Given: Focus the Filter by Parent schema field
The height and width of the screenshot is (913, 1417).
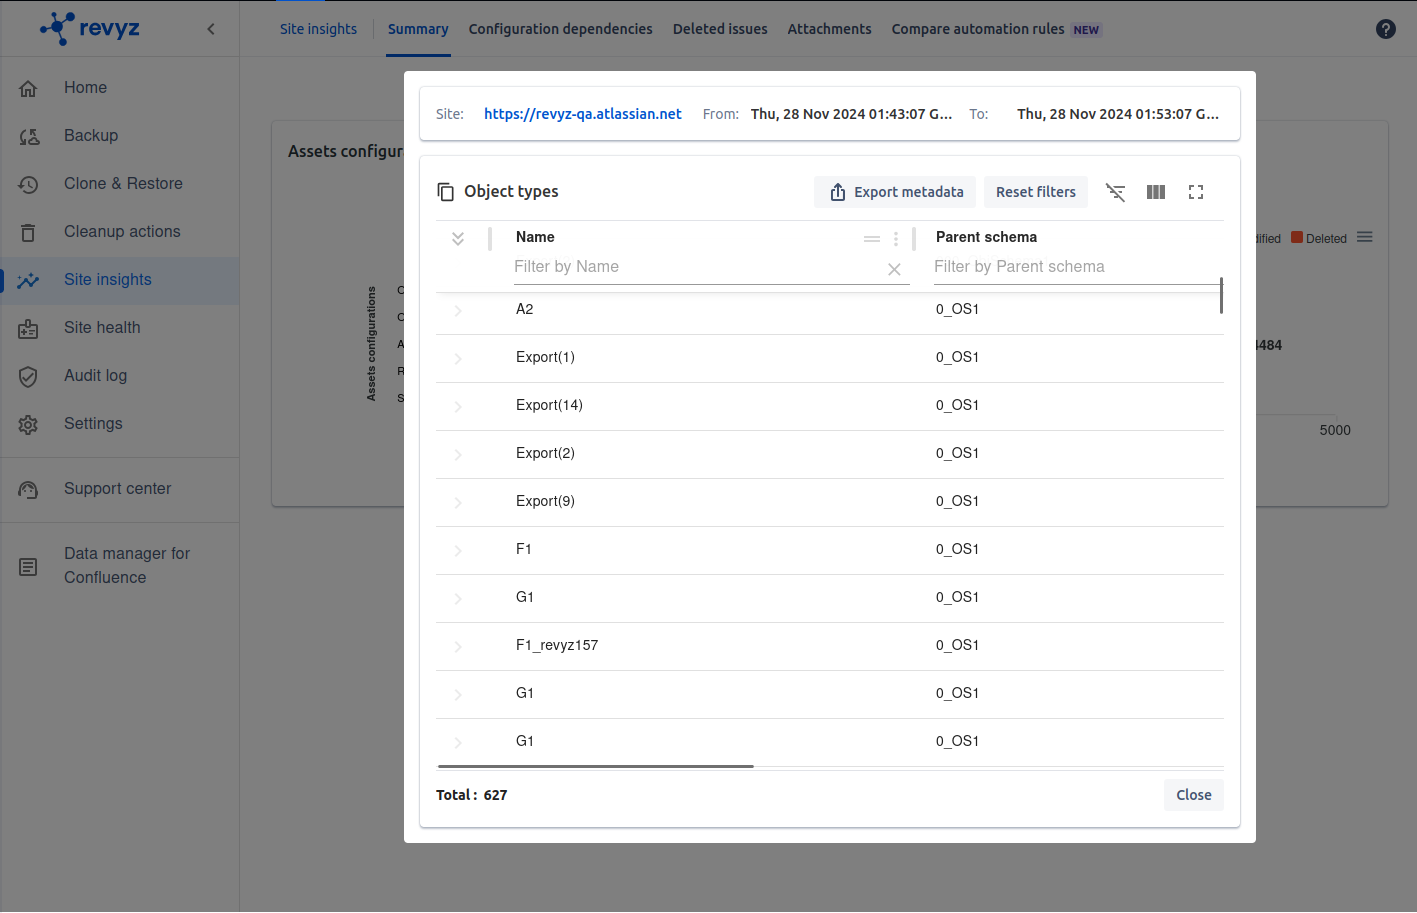Looking at the screenshot, I should coord(1070,267).
